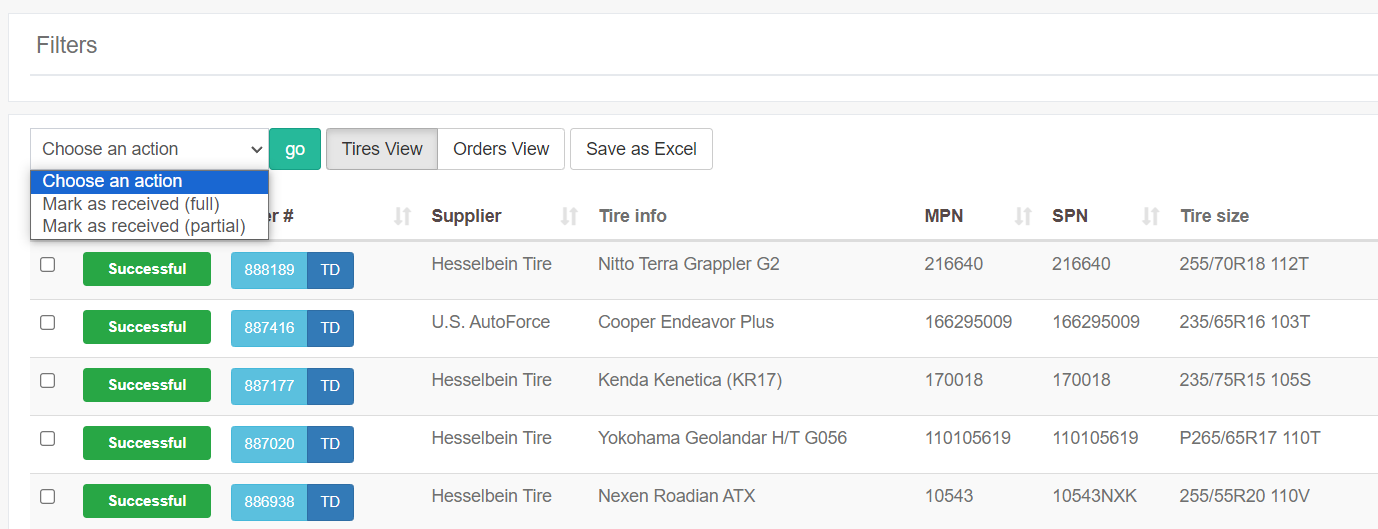This screenshot has width=1378, height=529.
Task: Open order number 887416
Action: click(269, 328)
